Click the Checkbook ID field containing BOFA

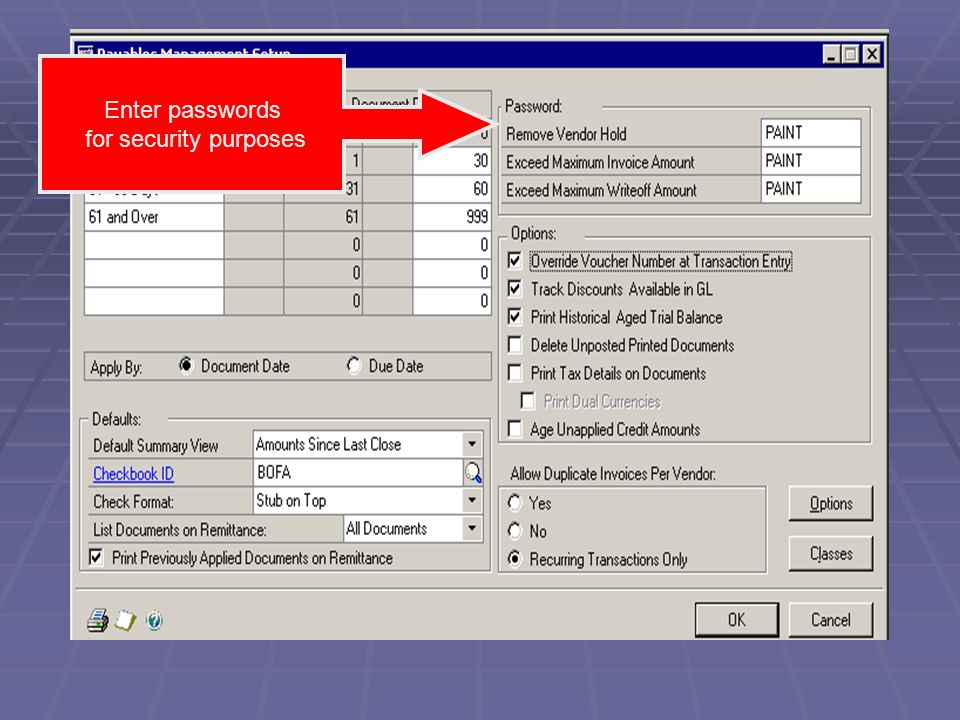tap(358, 473)
